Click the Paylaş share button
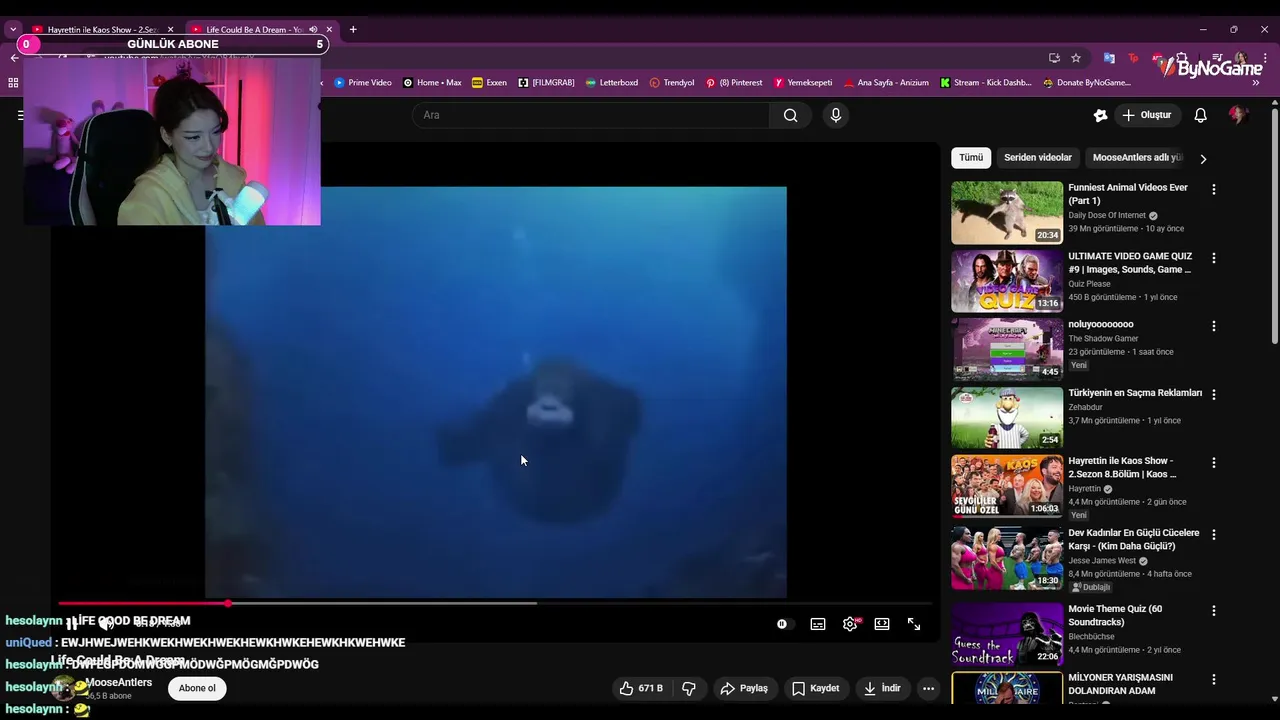This screenshot has width=1280, height=720. click(745, 688)
